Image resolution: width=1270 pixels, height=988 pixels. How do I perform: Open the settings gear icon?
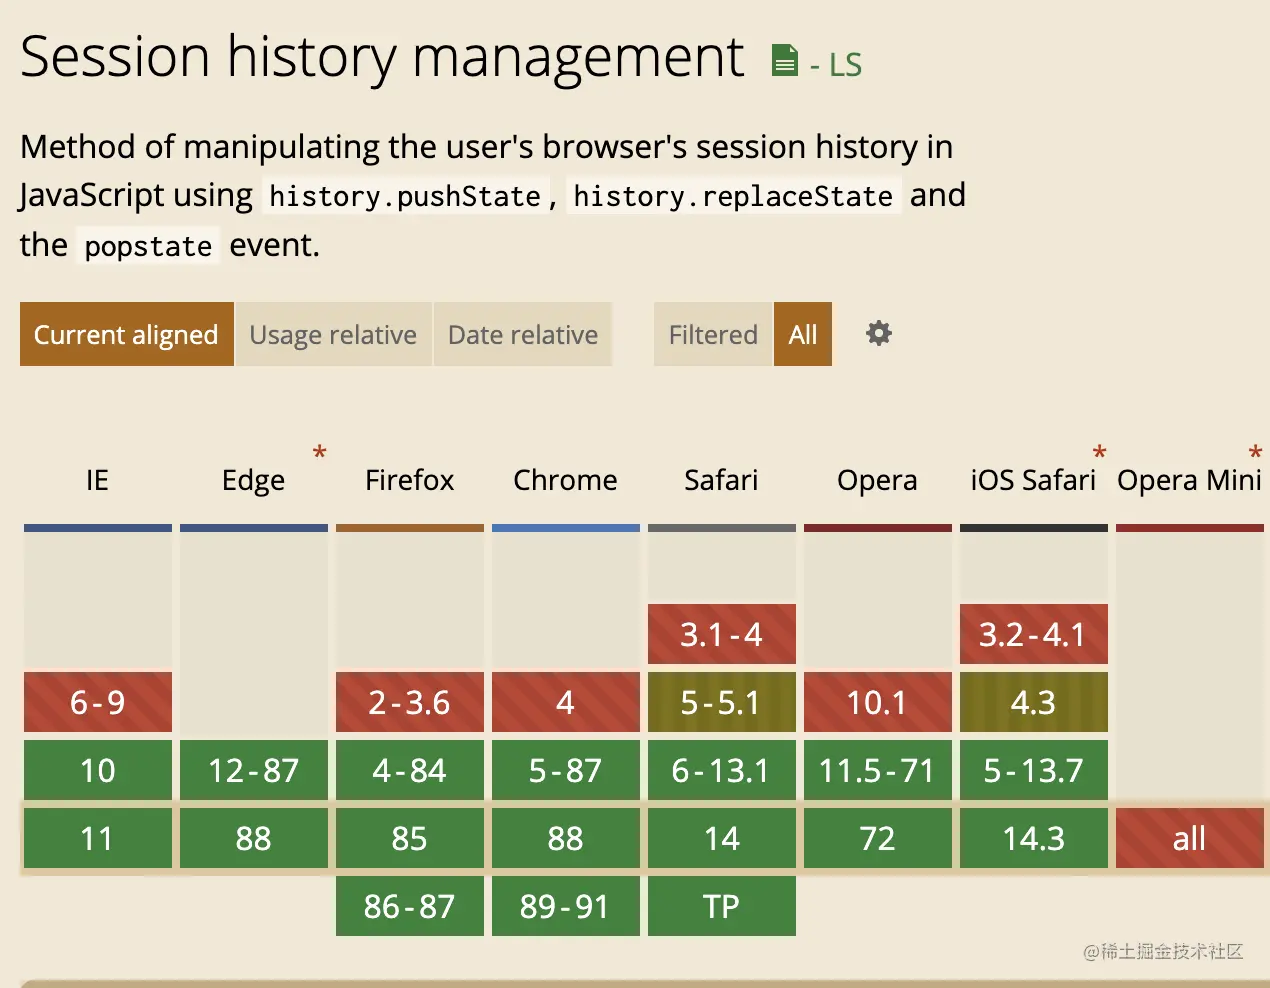(879, 333)
